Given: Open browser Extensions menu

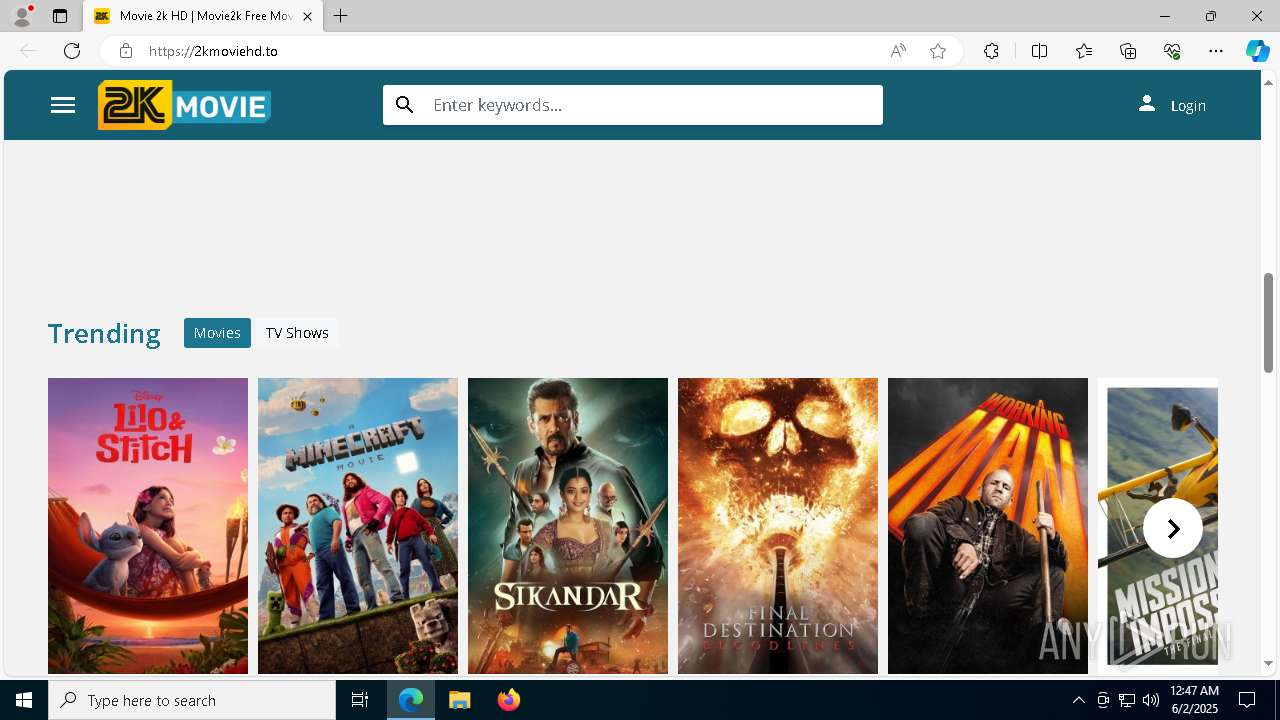Looking at the screenshot, I should [991, 51].
